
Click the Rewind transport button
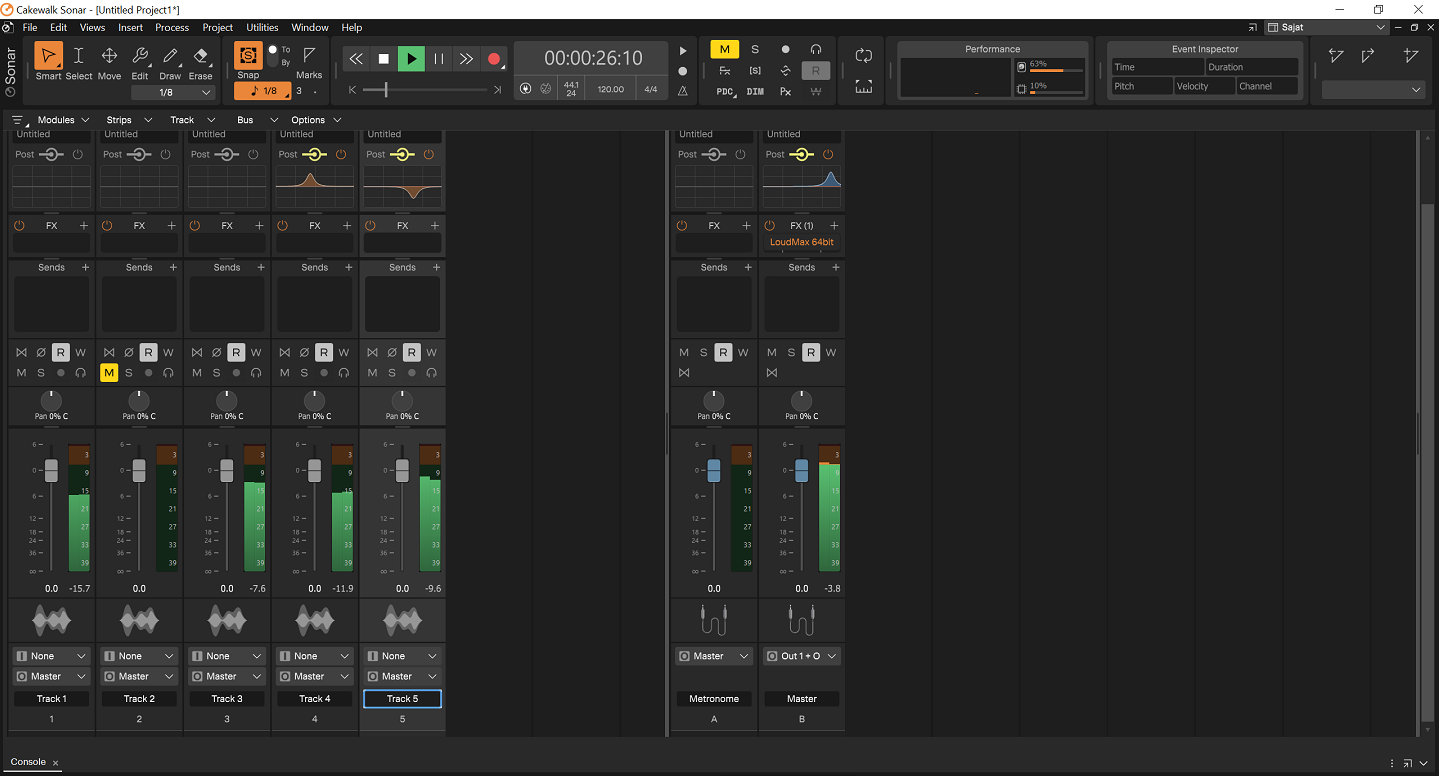tap(356, 59)
